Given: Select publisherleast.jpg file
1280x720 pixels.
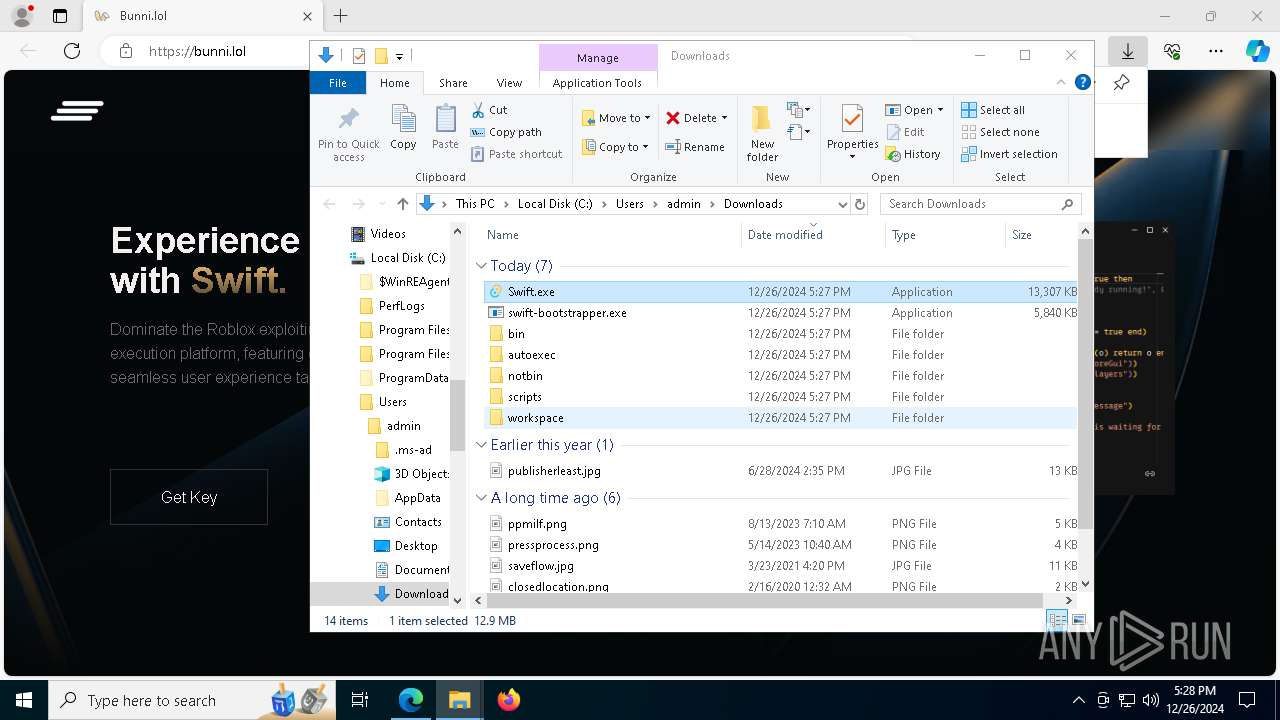Looking at the screenshot, I should 781,471.
